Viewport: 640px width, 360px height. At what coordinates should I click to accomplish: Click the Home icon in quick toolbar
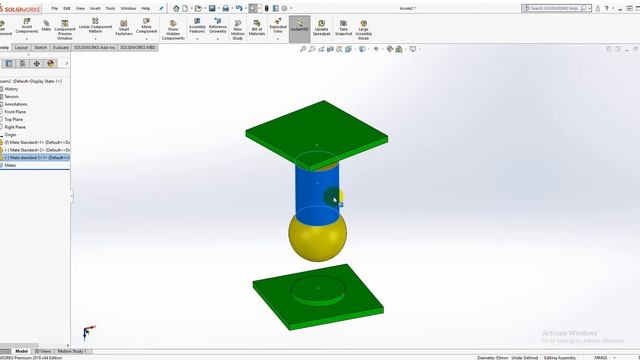[x=176, y=8]
